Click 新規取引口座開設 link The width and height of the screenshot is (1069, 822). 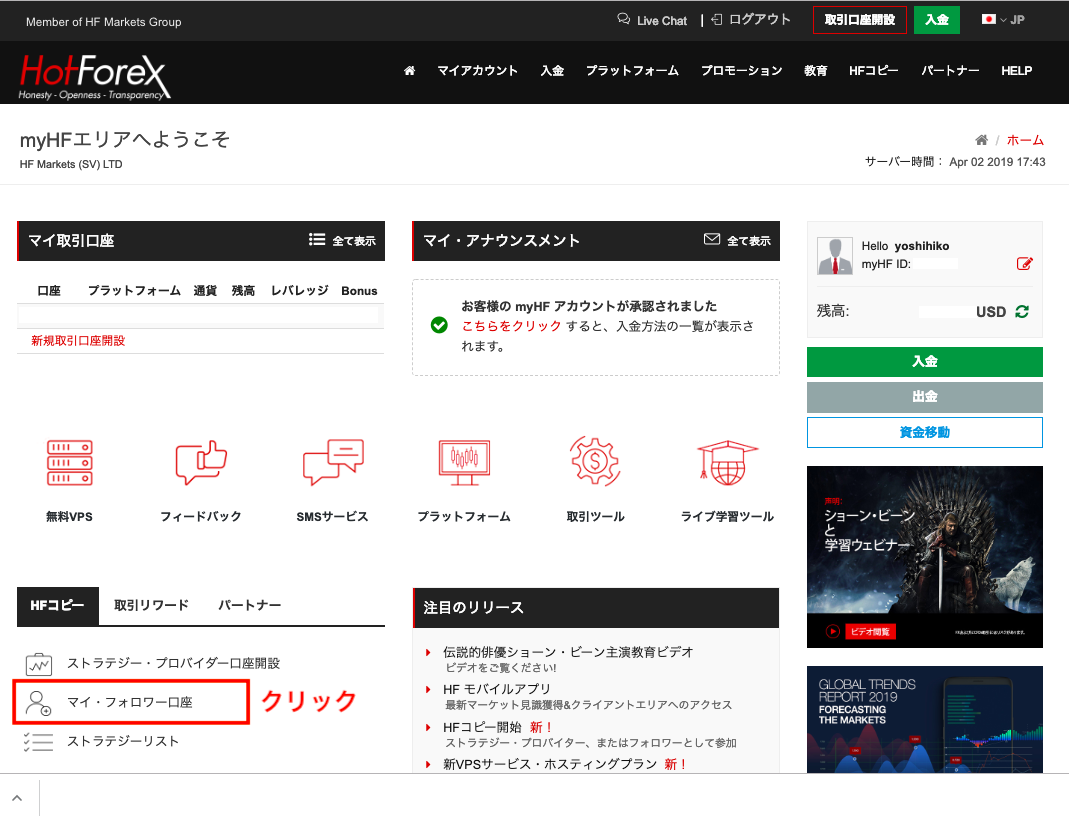pyautogui.click(x=78, y=340)
